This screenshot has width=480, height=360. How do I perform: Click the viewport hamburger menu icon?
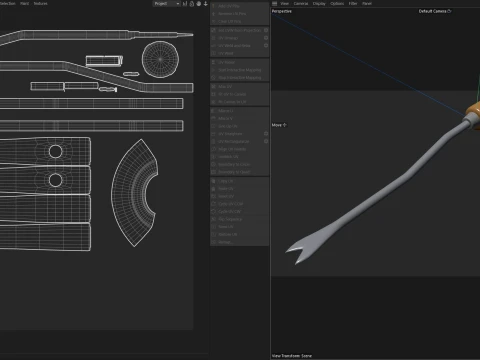[274, 4]
